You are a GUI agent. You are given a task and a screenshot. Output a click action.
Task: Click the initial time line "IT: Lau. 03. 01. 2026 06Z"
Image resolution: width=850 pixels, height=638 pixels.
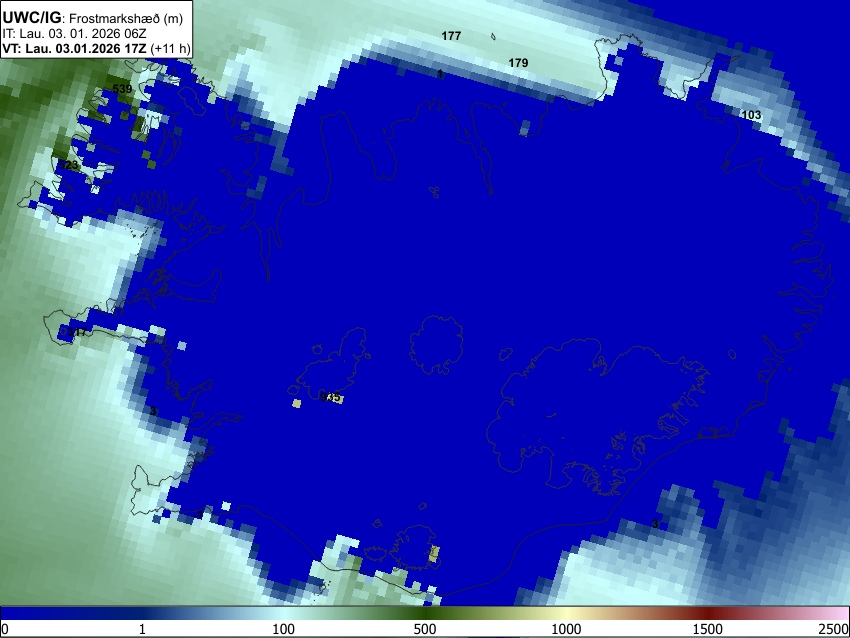74,34
